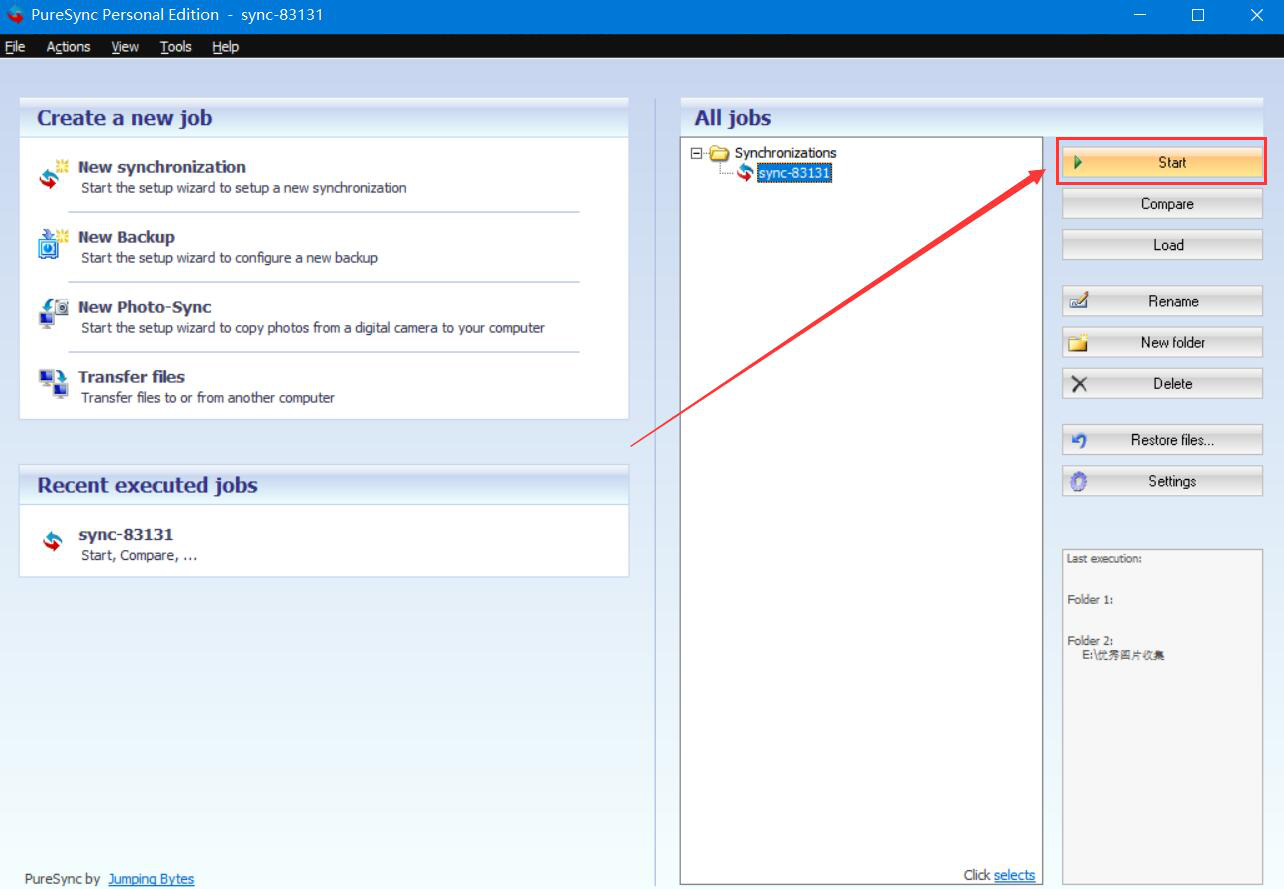The height and width of the screenshot is (889, 1284).
Task: Open the Jumping Bytes link
Action: coord(151,879)
